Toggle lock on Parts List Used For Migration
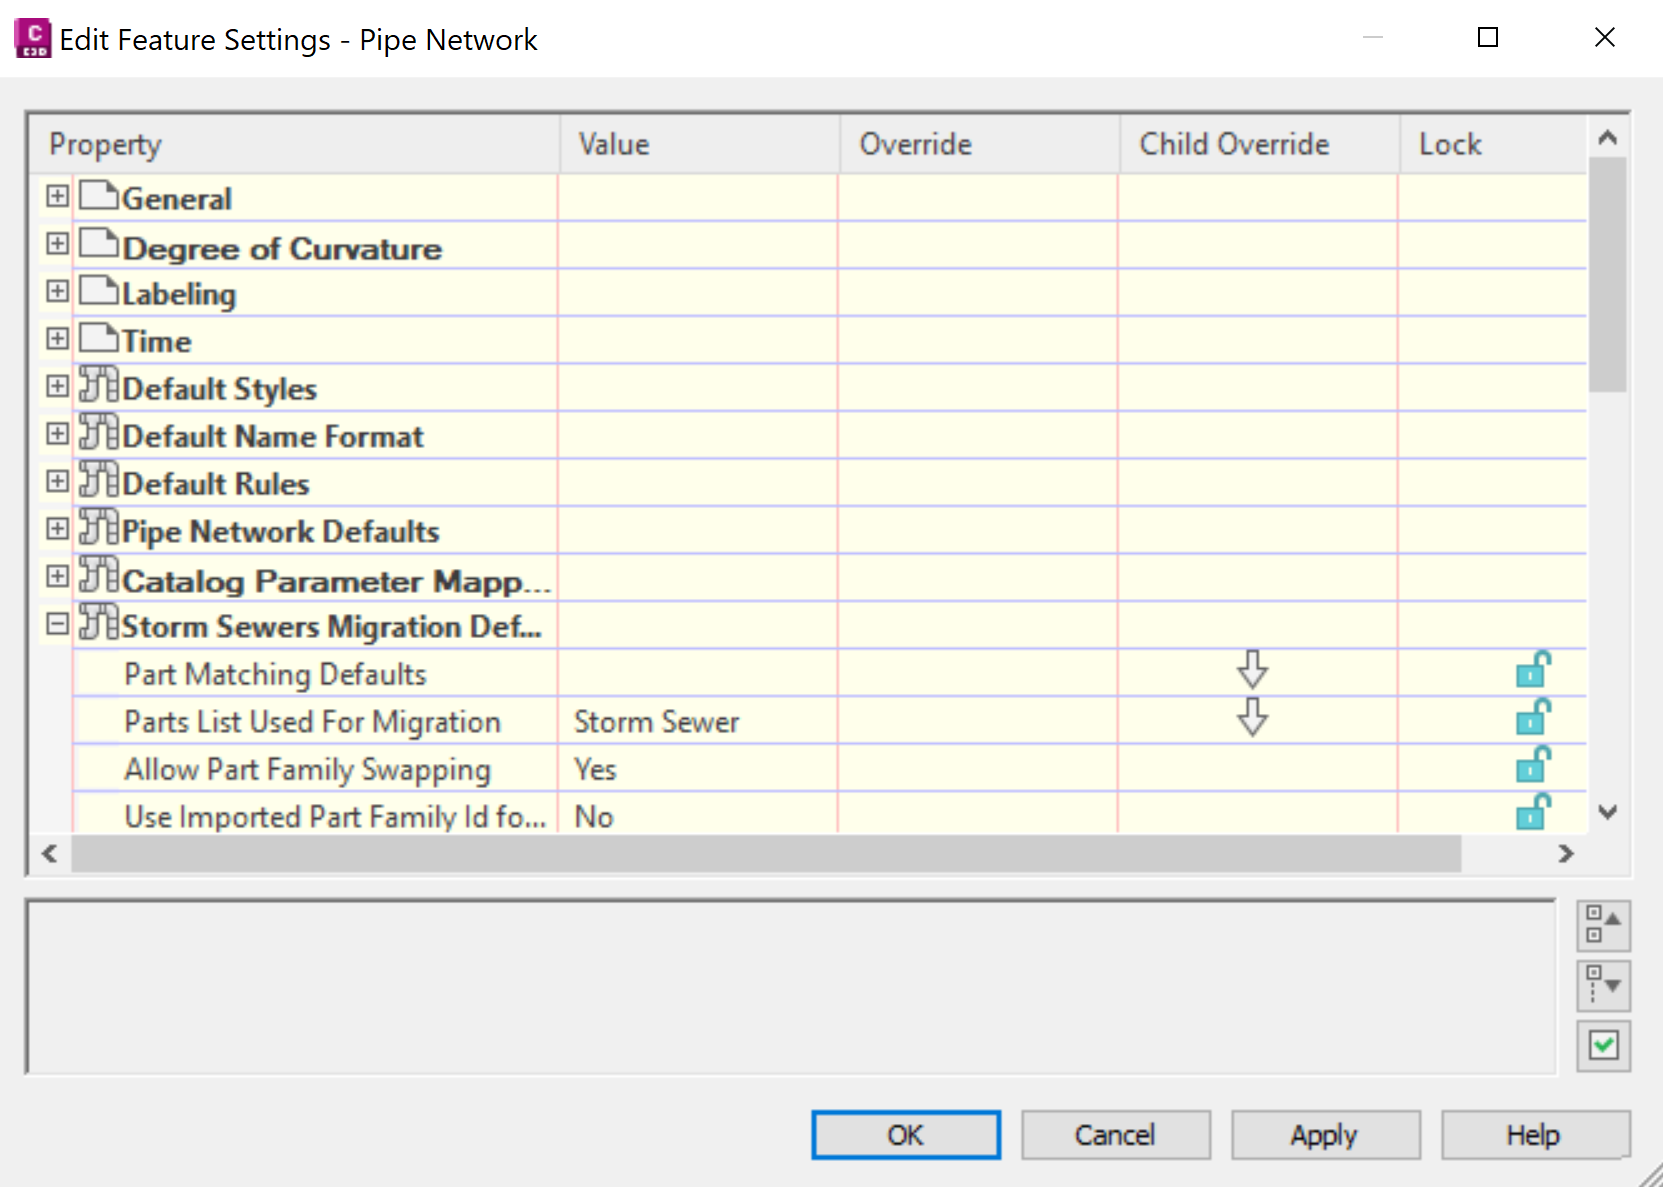This screenshot has width=1663, height=1187. pyautogui.click(x=1532, y=718)
